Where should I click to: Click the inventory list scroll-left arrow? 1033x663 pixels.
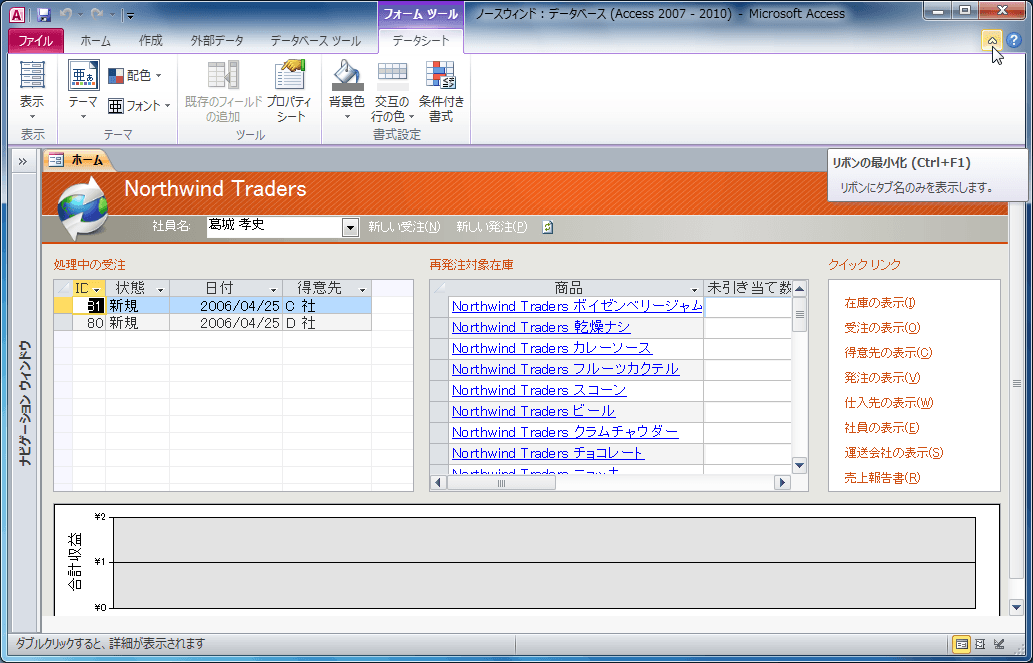[438, 482]
